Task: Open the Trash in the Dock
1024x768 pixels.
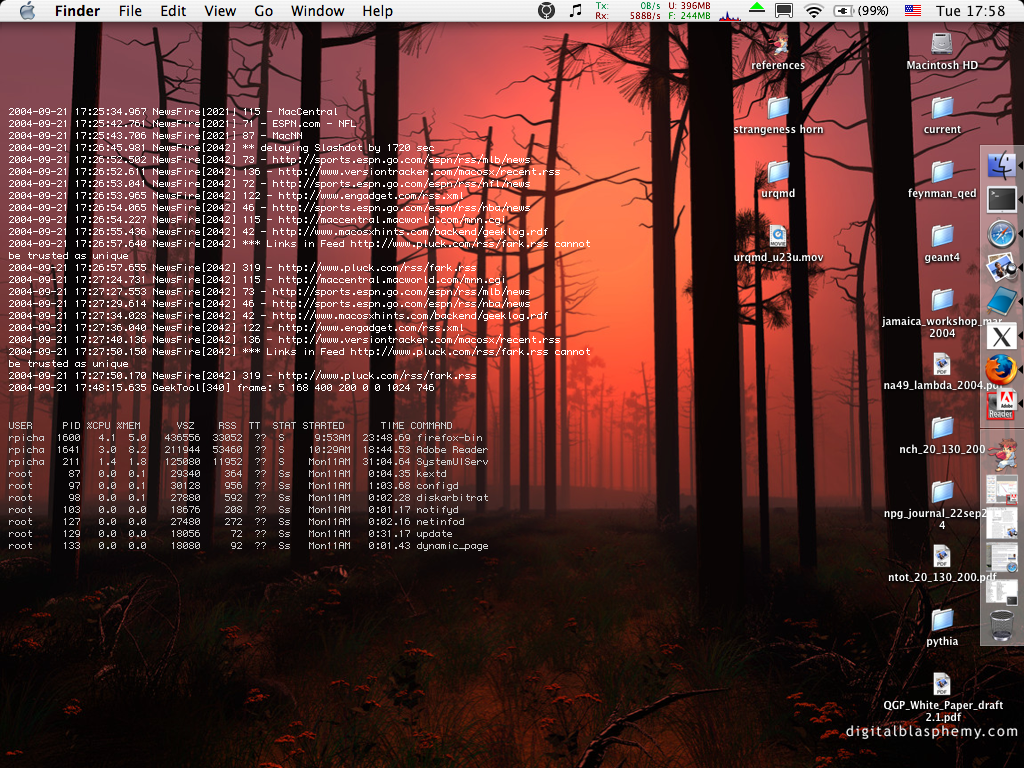Action: pos(1001,626)
